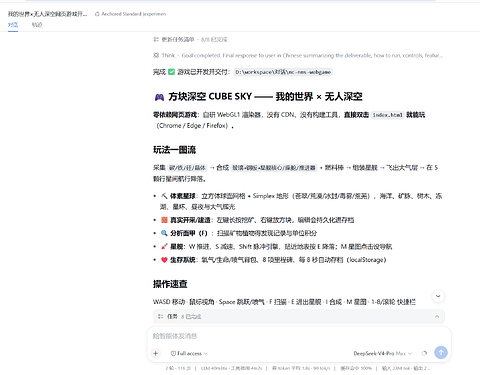Image resolution: width=480 pixels, height=375 pixels.
Task: Click the 操作速查 section heading
Action: (170, 284)
